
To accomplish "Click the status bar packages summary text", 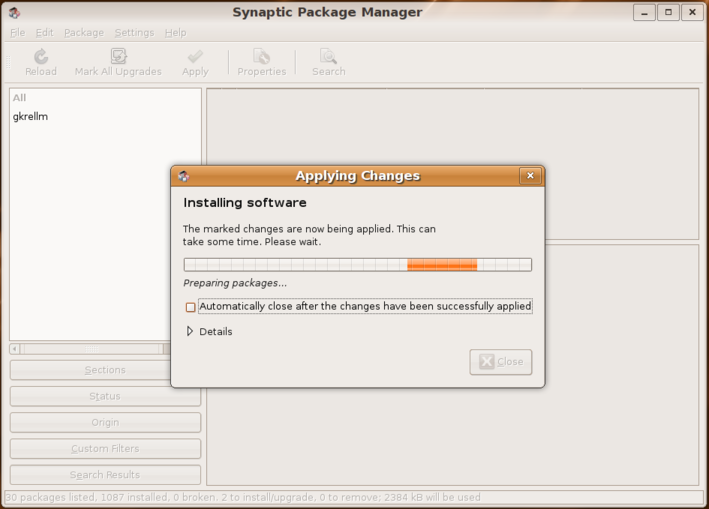I will [243, 497].
